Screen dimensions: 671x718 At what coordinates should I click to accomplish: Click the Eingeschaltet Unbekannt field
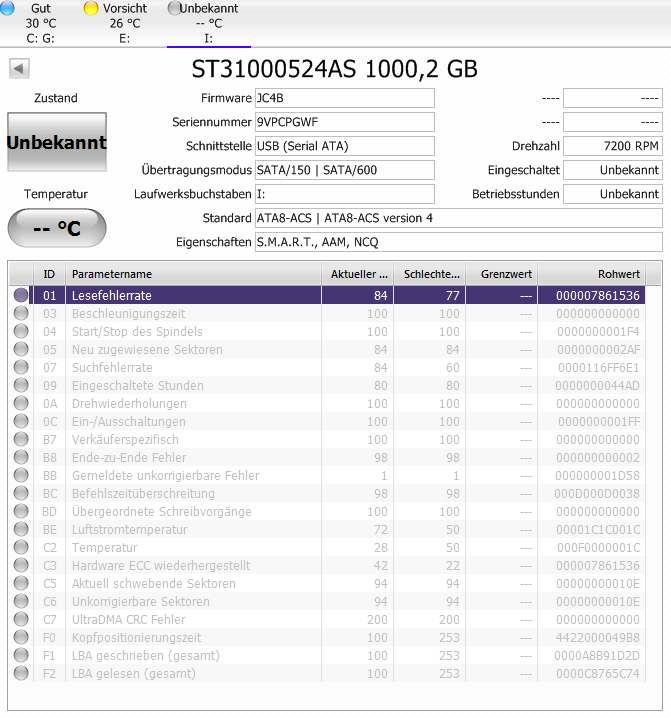click(613, 170)
